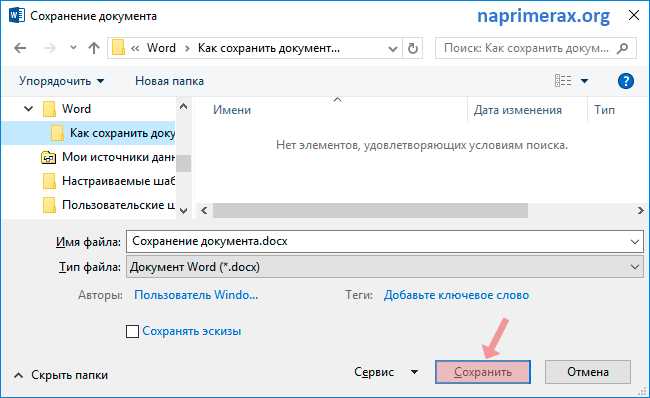Select Word folder in the tree
The width and height of the screenshot is (650, 398).
click(x=76, y=109)
